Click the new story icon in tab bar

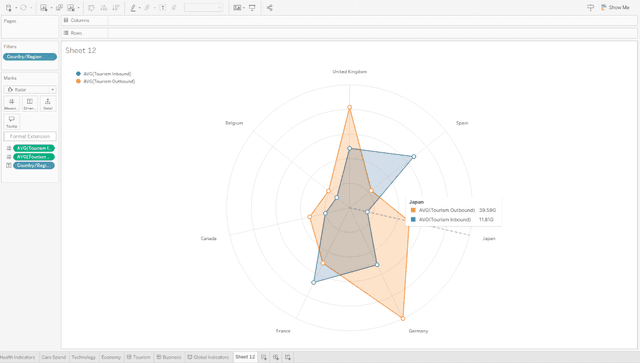pos(288,357)
